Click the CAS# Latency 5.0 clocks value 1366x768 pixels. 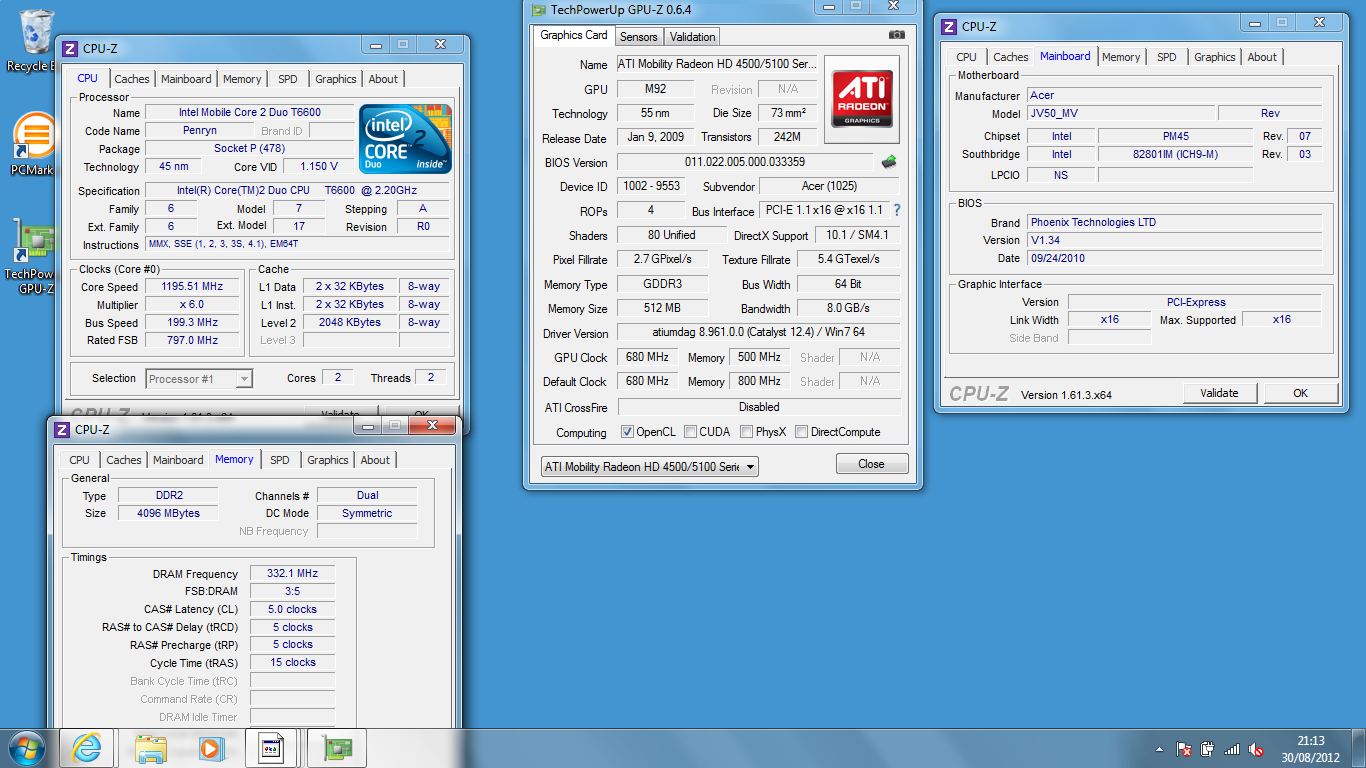(292, 609)
